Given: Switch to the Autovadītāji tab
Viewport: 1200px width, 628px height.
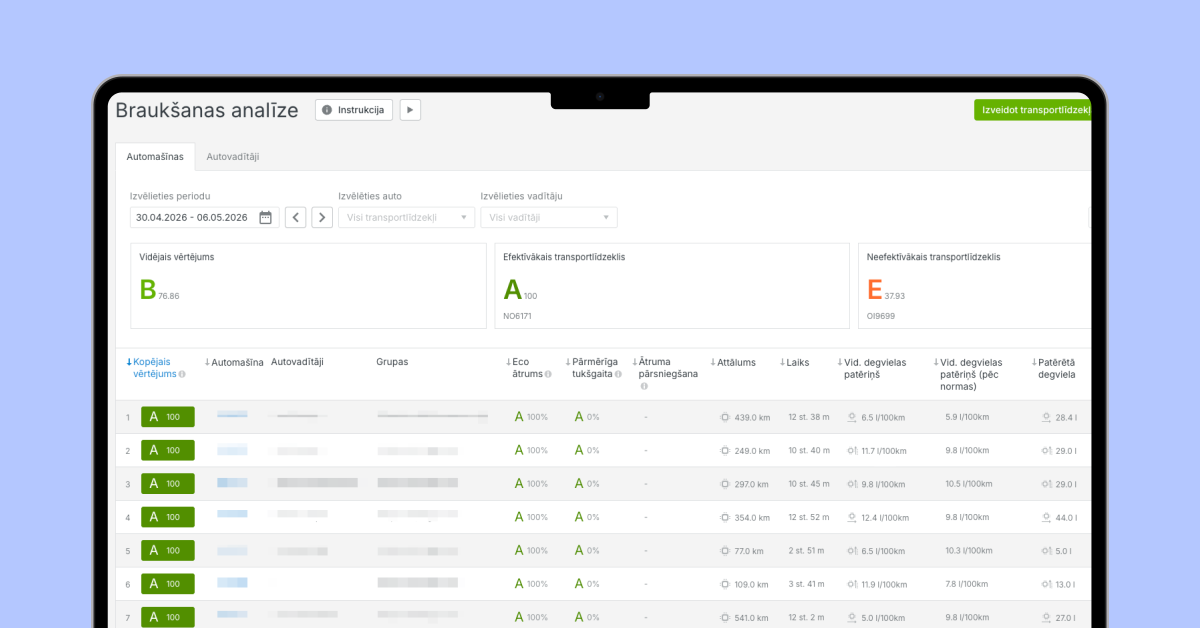Looking at the screenshot, I should (233, 157).
